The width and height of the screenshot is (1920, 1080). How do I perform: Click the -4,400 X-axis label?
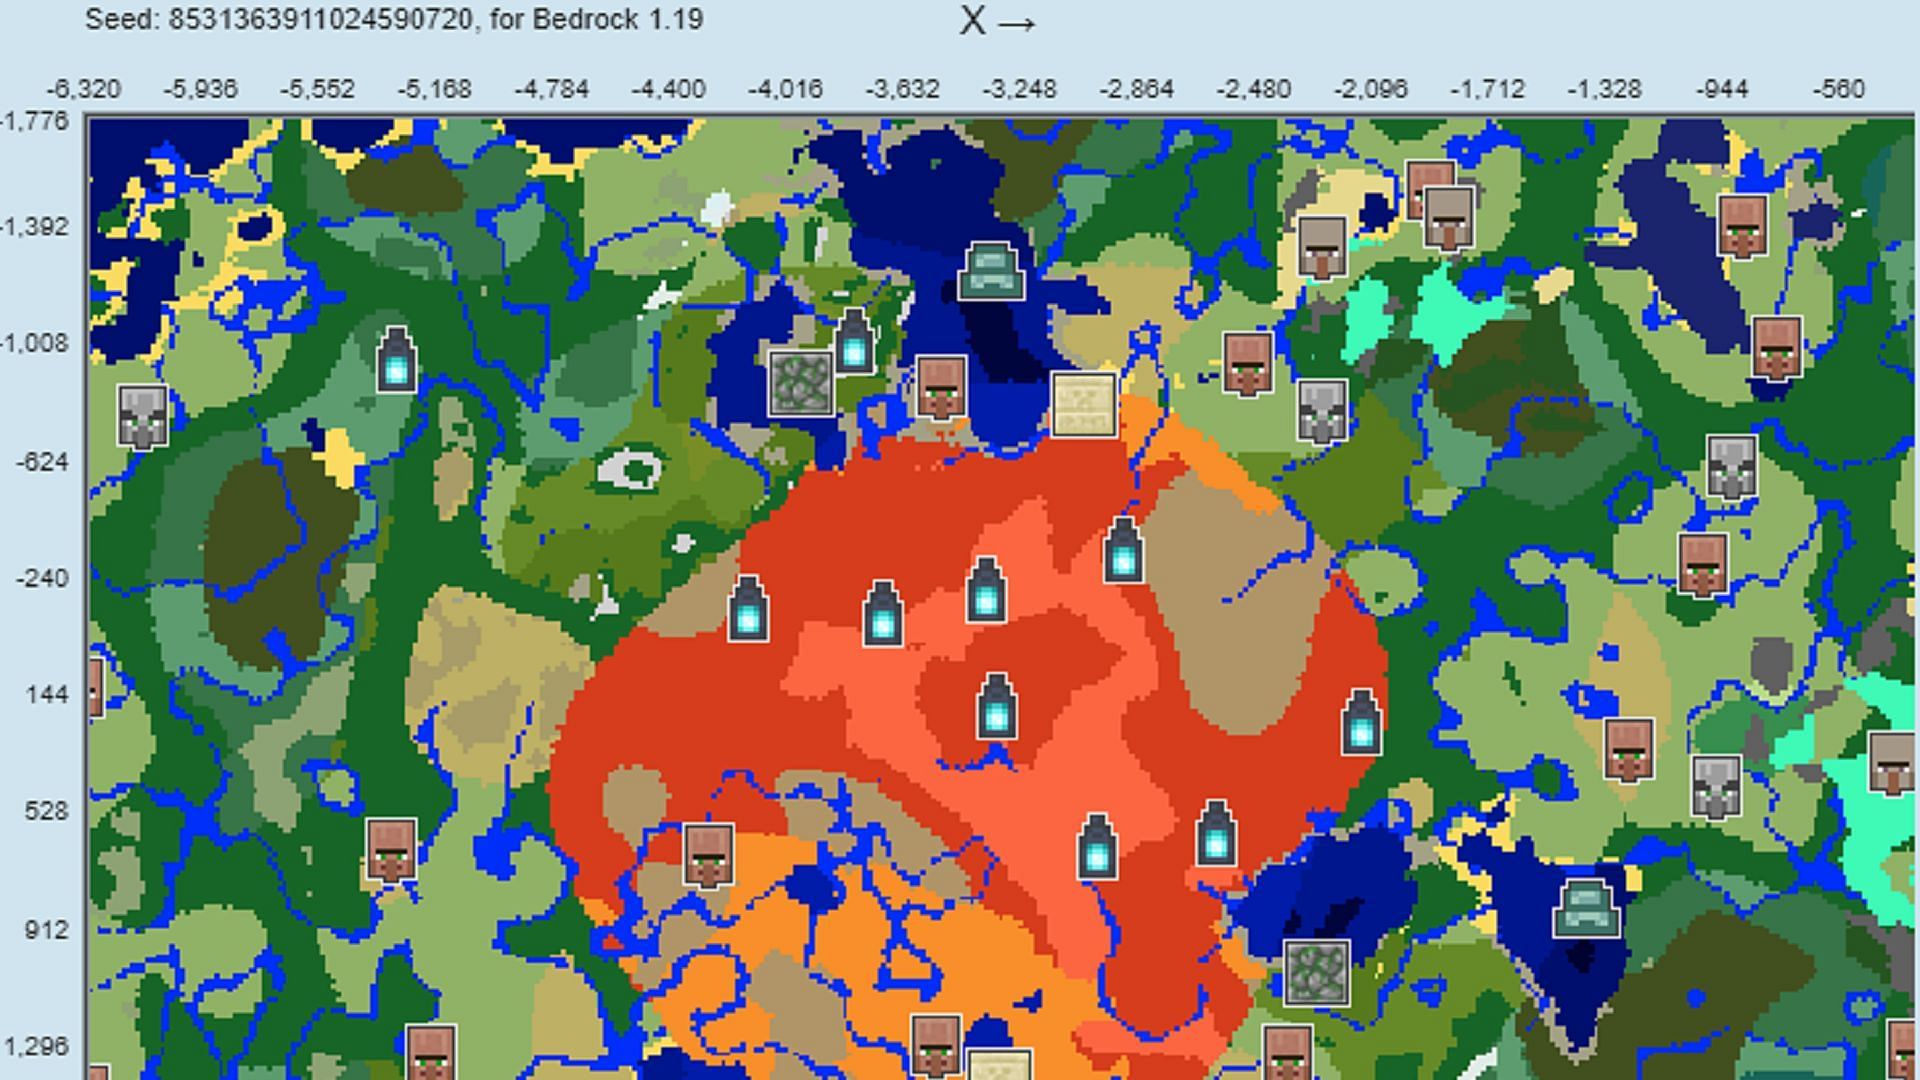click(x=668, y=89)
